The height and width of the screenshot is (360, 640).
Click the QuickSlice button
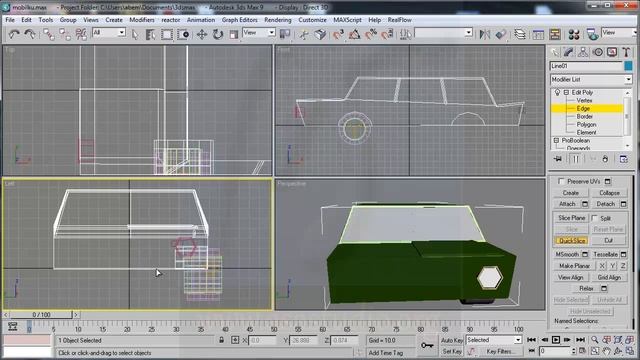point(571,241)
